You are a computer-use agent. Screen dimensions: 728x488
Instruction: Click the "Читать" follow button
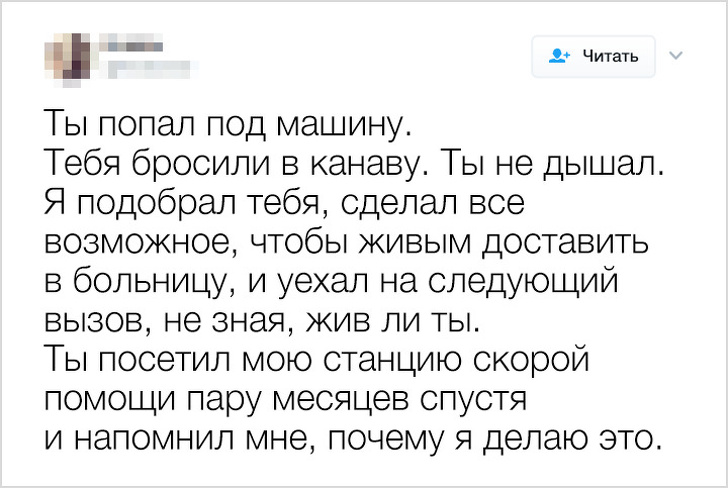[x=593, y=56]
